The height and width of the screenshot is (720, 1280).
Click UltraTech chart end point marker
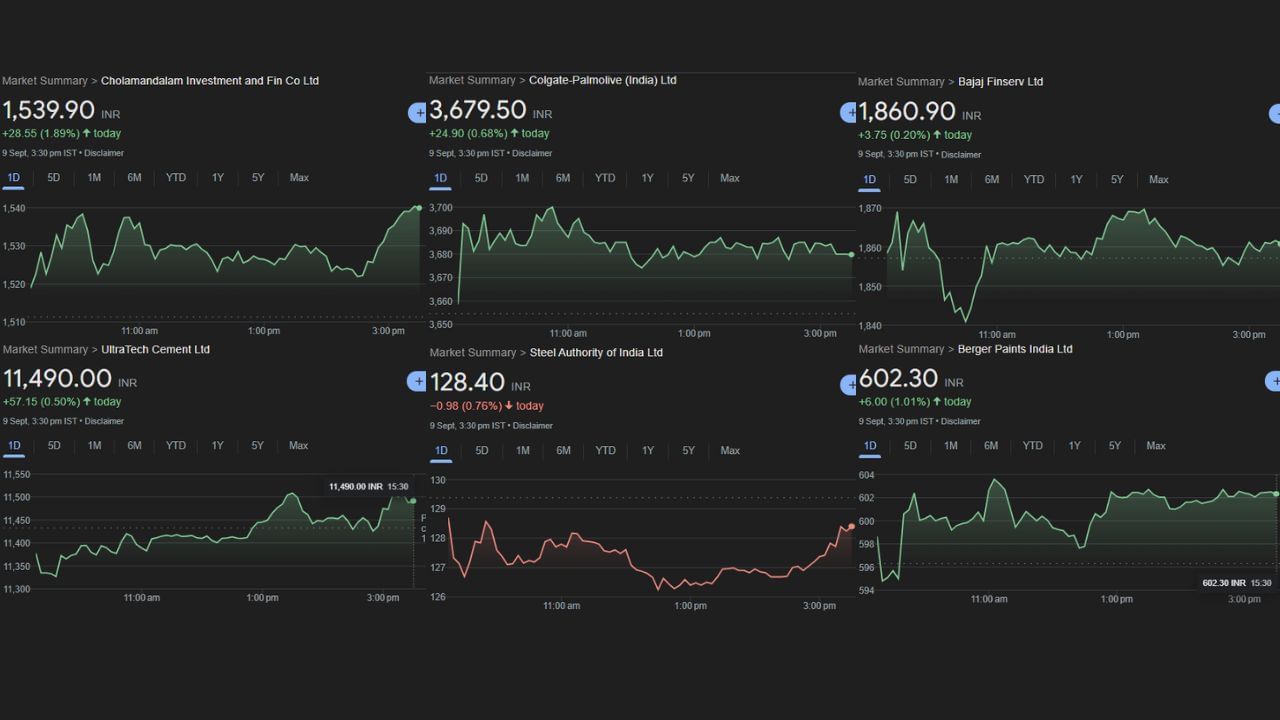(x=413, y=500)
